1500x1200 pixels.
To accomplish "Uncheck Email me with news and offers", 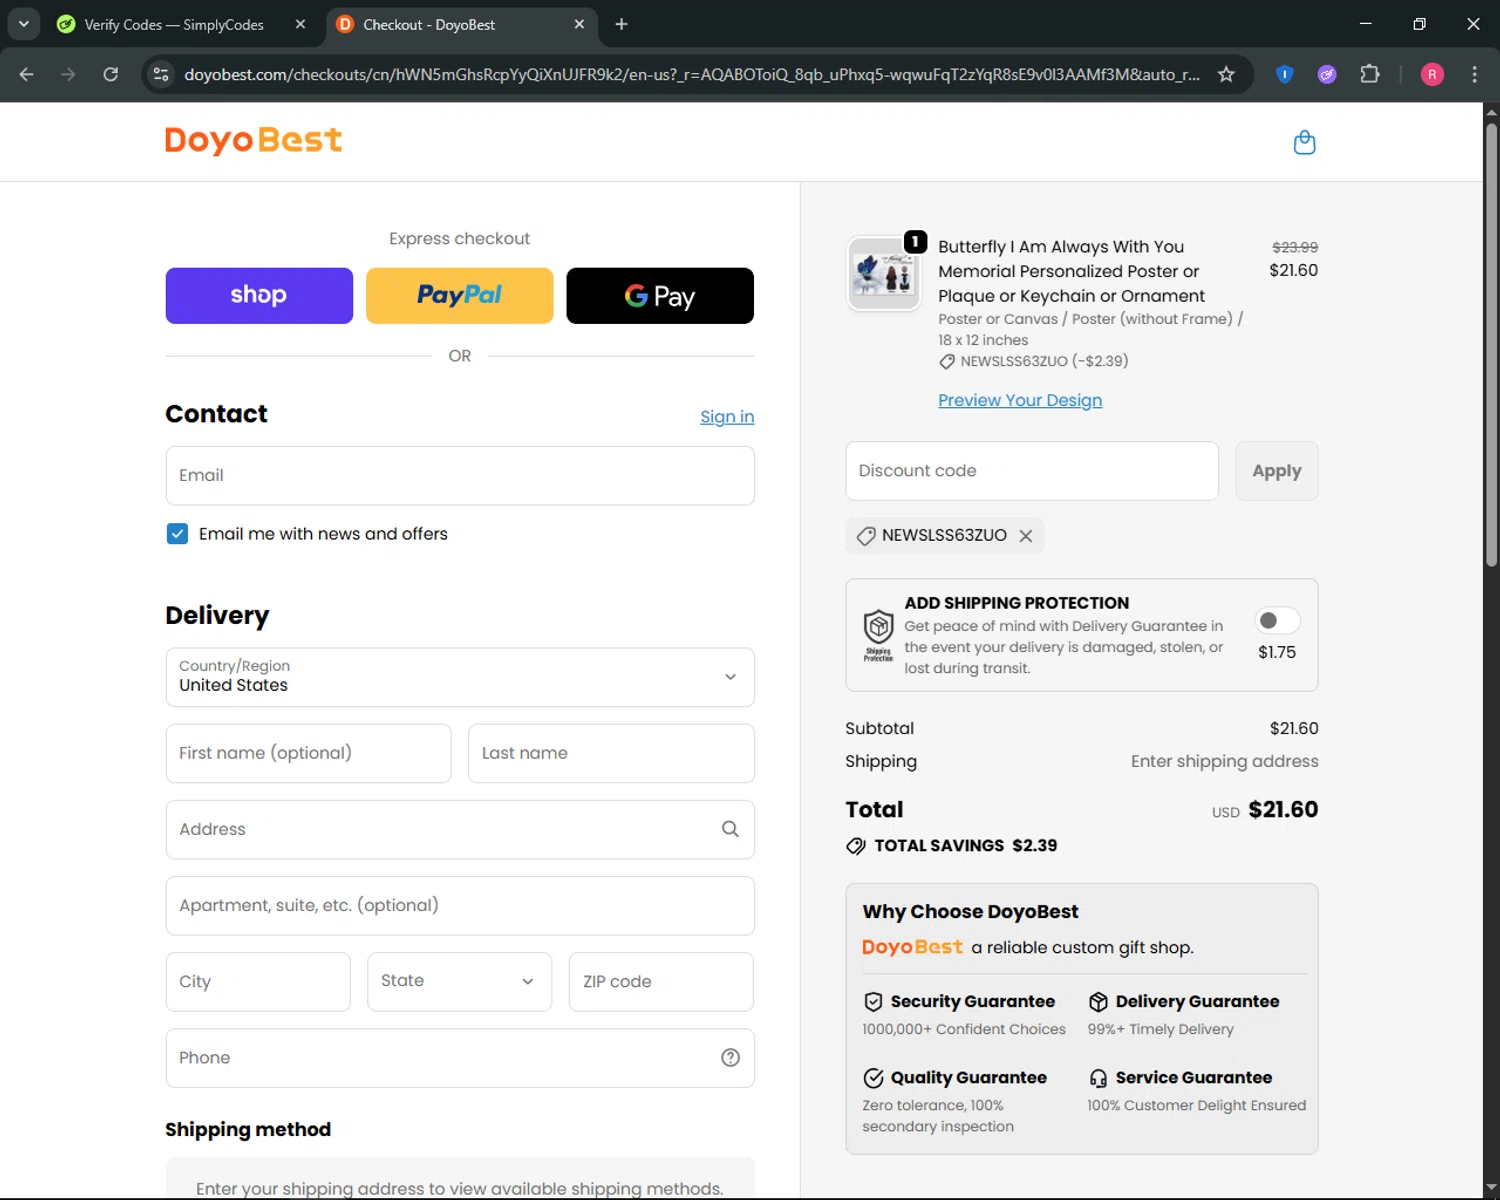I will point(177,534).
